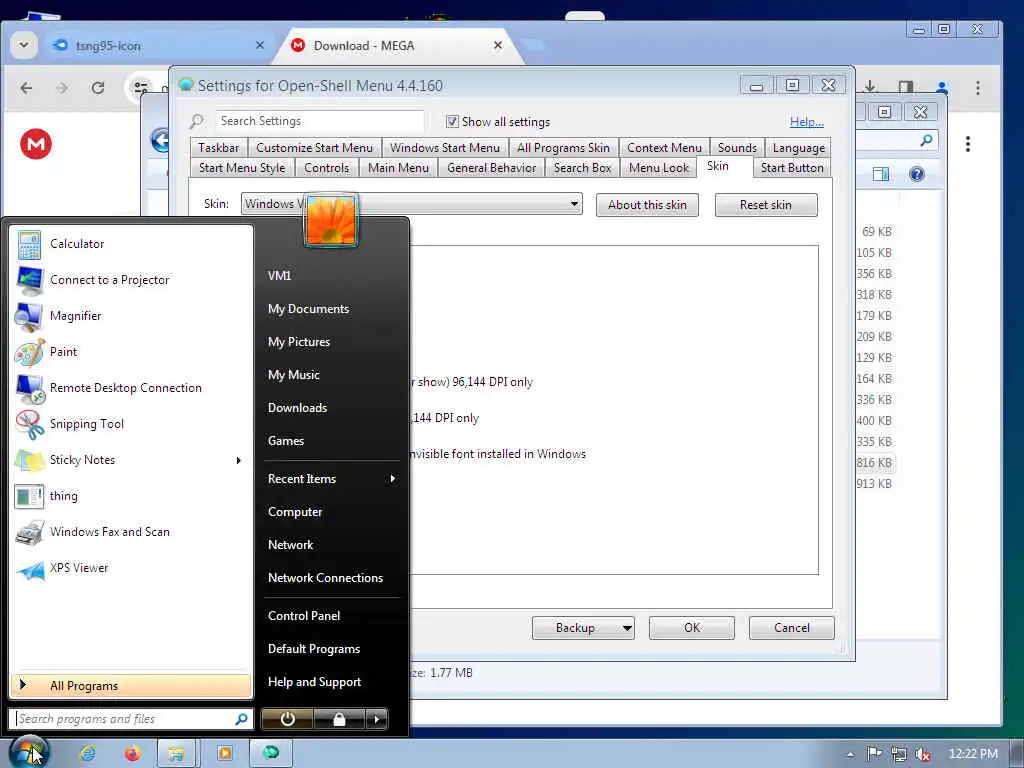Cancel the Open-Shell settings dialog
1024x768 pixels.
coord(792,628)
